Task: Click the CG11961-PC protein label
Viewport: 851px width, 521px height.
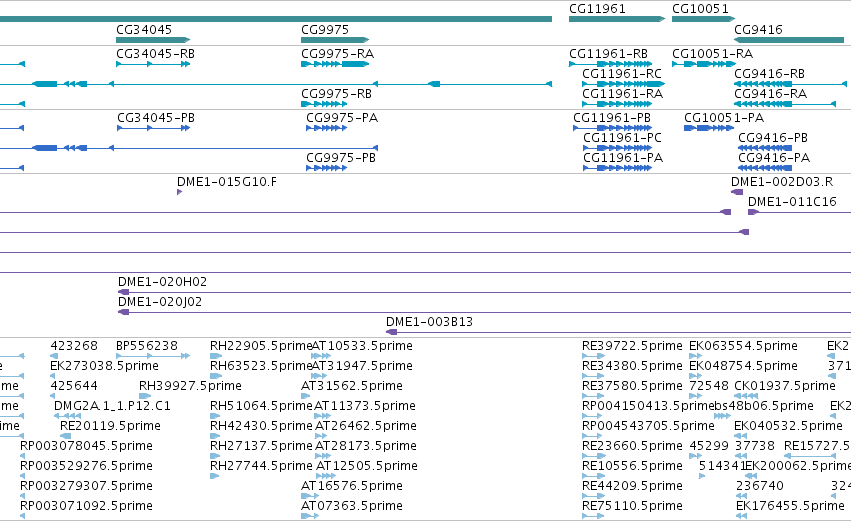Action: pyautogui.click(x=623, y=138)
